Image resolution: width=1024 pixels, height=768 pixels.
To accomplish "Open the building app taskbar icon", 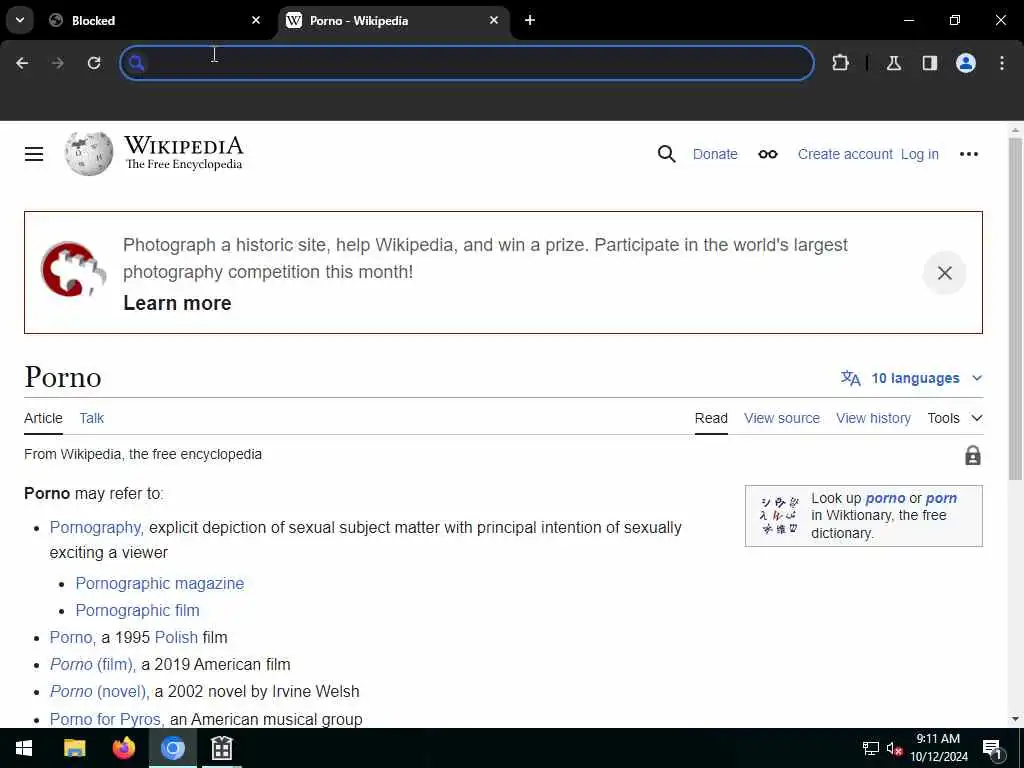I will [x=222, y=748].
